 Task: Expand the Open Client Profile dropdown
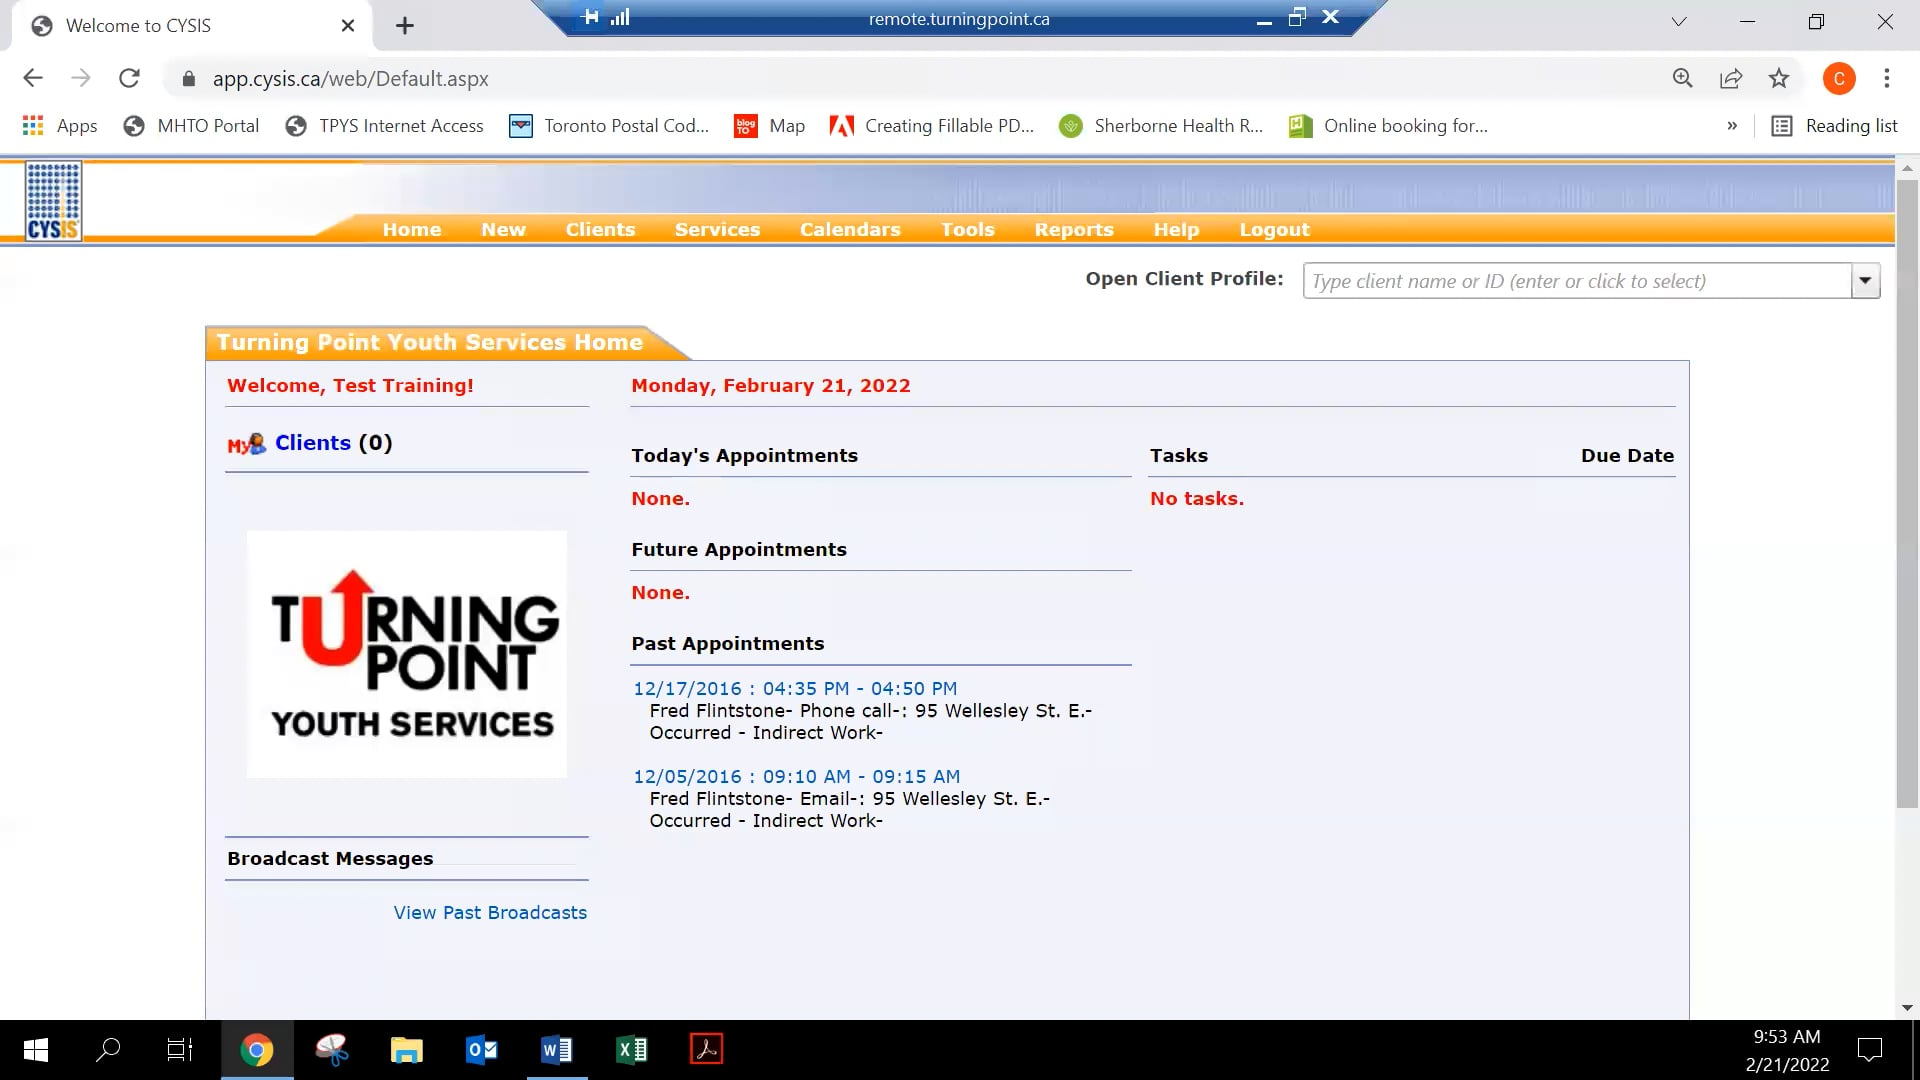(1865, 281)
